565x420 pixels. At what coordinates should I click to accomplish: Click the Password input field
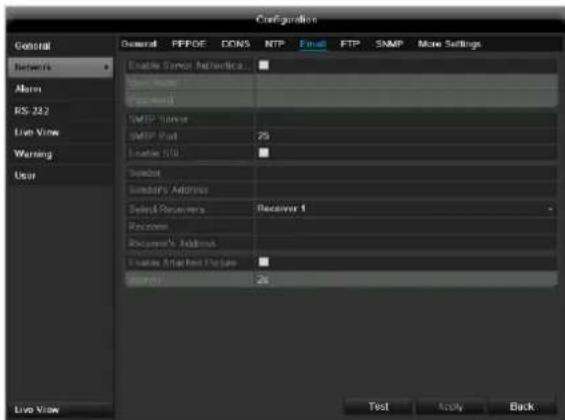(x=405, y=99)
